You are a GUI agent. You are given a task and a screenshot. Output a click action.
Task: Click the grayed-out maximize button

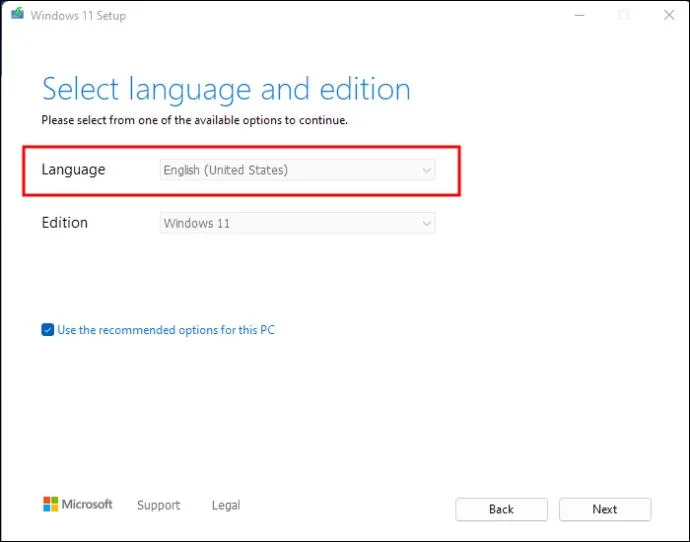coord(624,15)
